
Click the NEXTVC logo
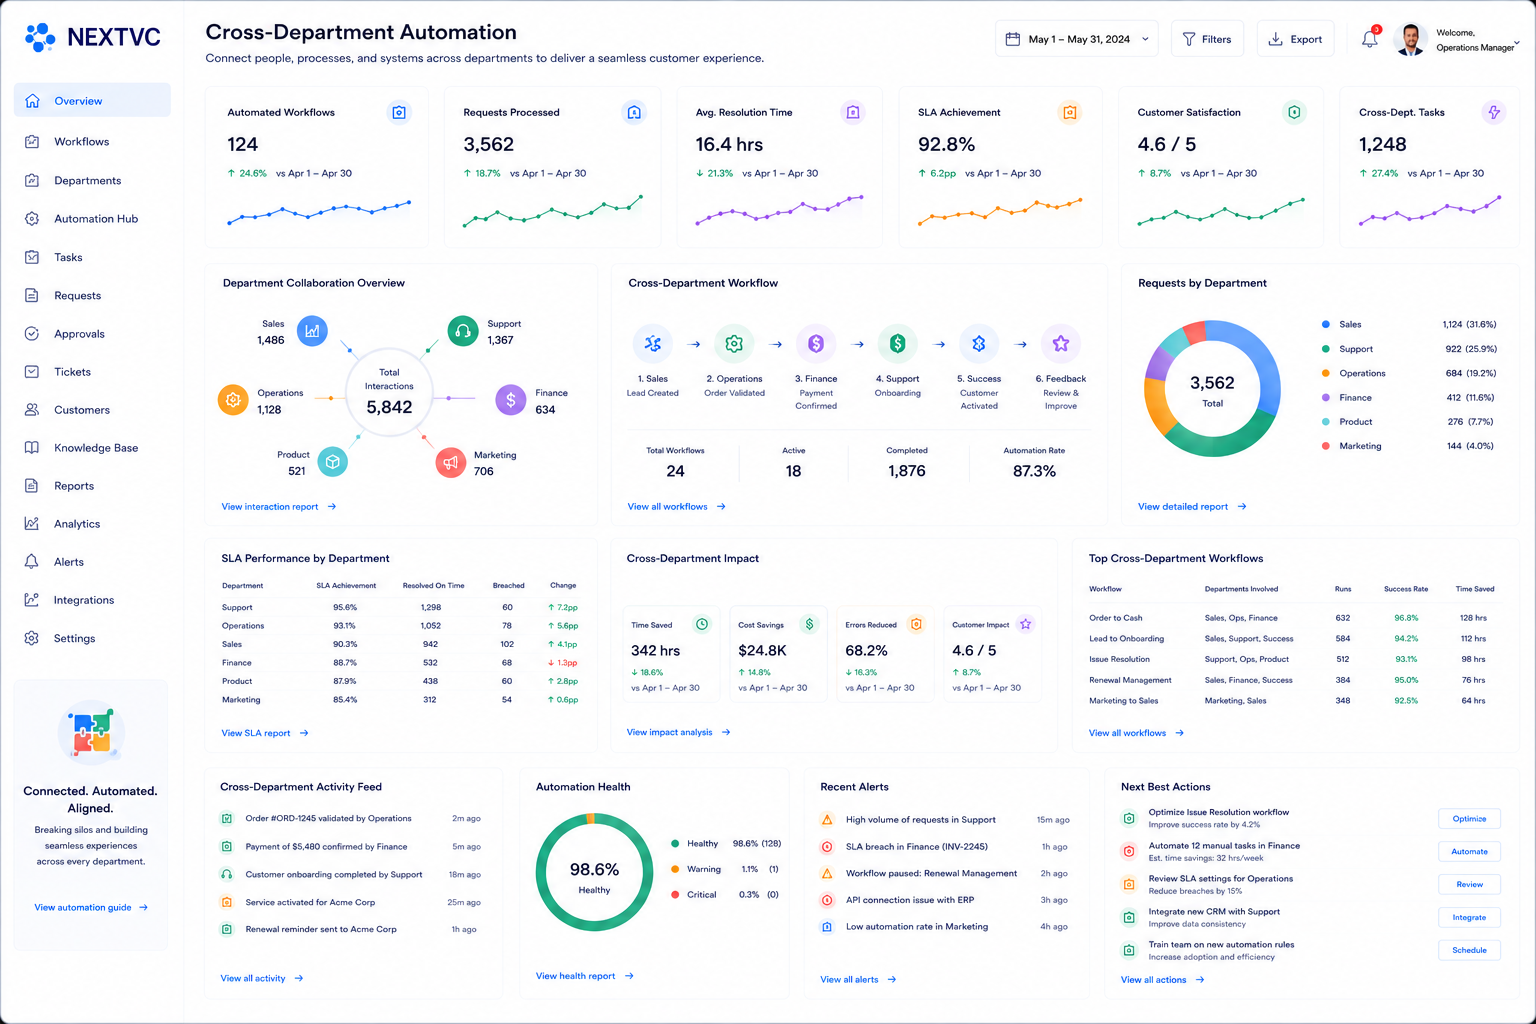click(x=92, y=37)
